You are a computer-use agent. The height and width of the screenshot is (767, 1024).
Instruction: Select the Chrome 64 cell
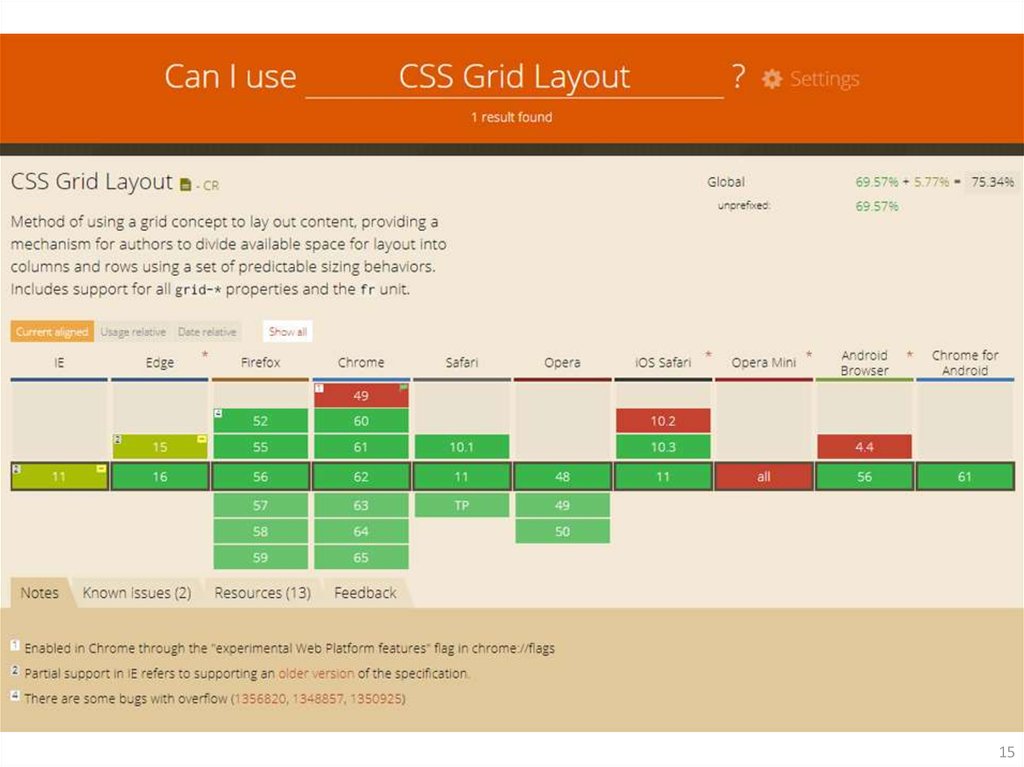pos(361,531)
